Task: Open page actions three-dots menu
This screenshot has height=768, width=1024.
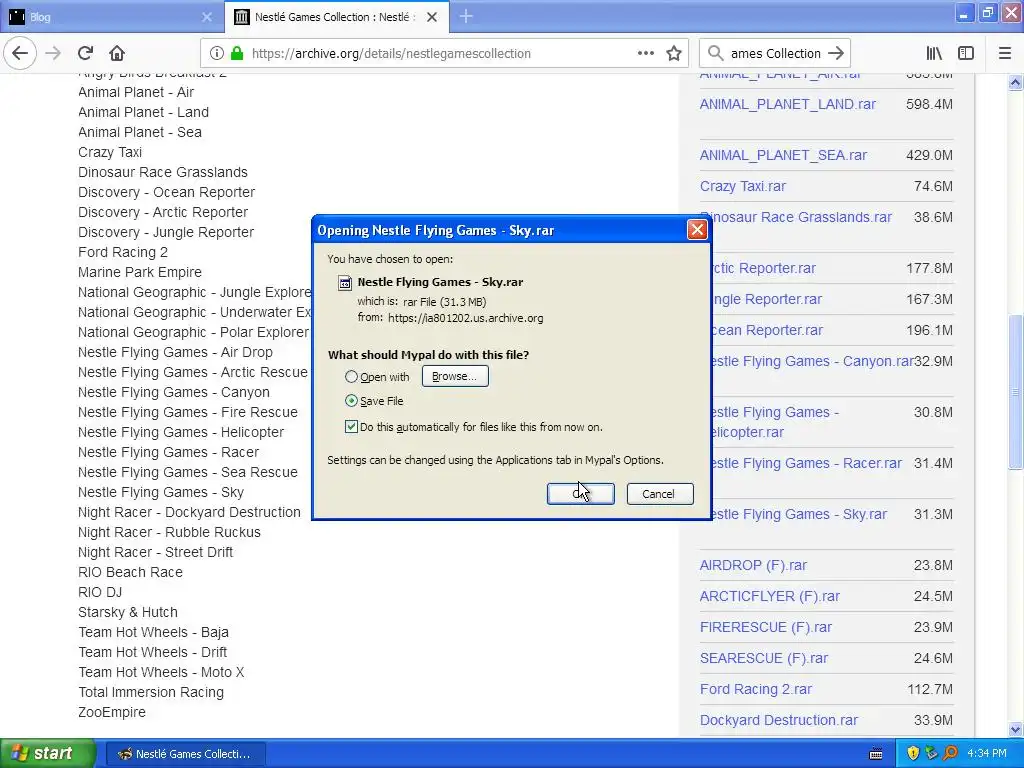Action: 646,54
